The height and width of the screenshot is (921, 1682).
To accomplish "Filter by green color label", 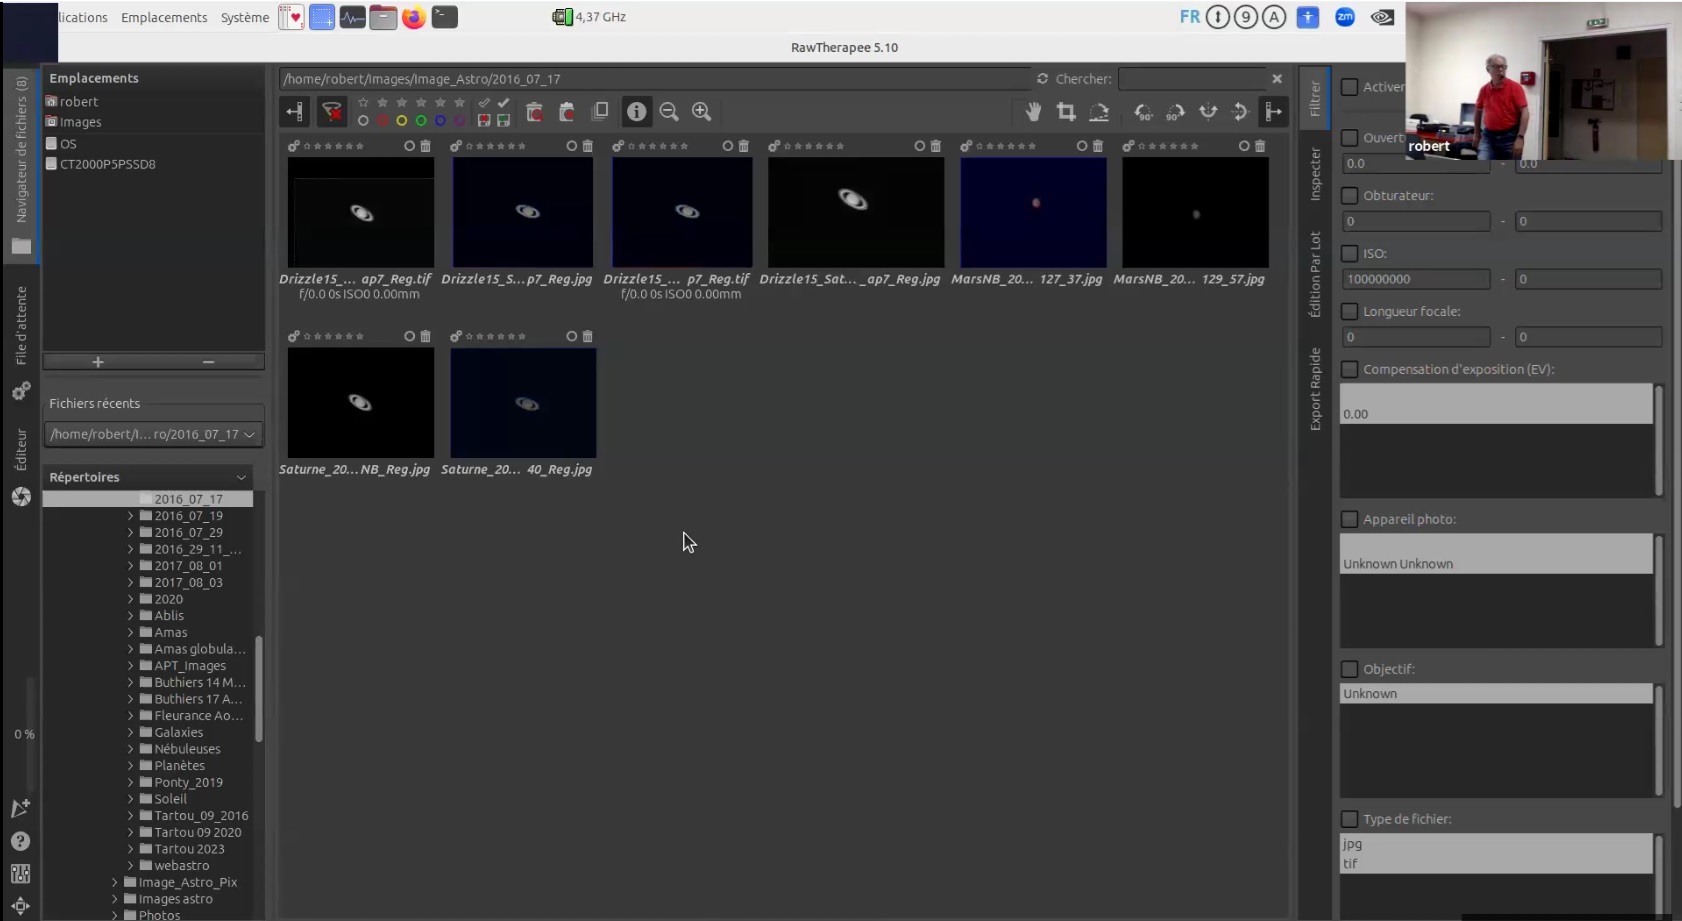I will [421, 121].
